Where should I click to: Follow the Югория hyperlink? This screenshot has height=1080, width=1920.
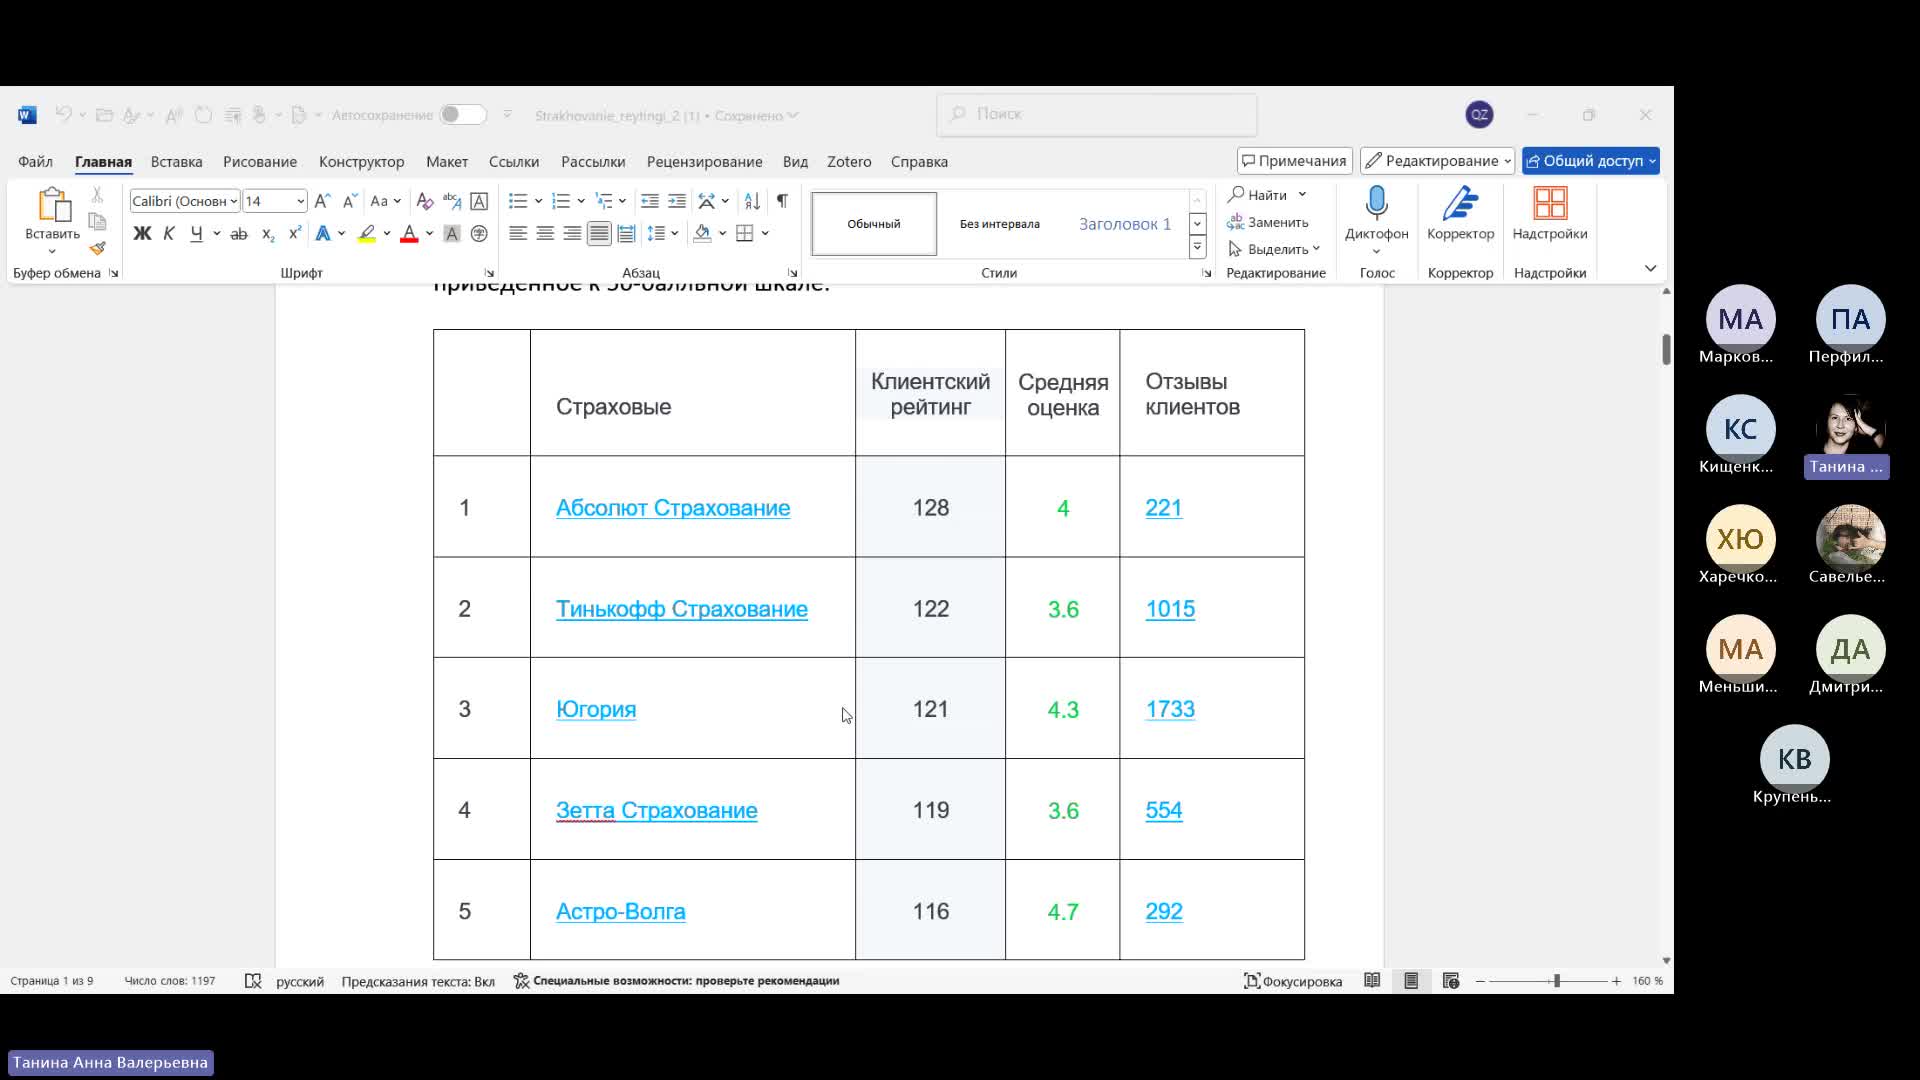(x=596, y=709)
